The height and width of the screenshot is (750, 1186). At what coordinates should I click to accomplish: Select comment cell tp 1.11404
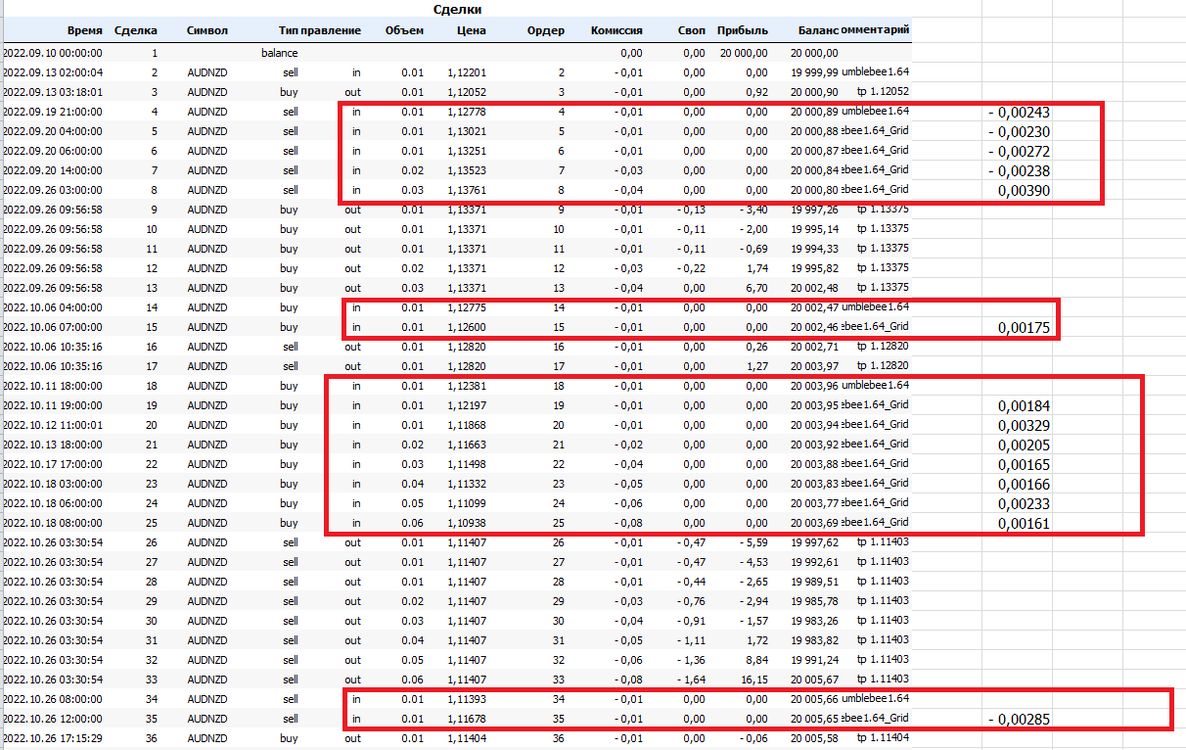pos(883,738)
